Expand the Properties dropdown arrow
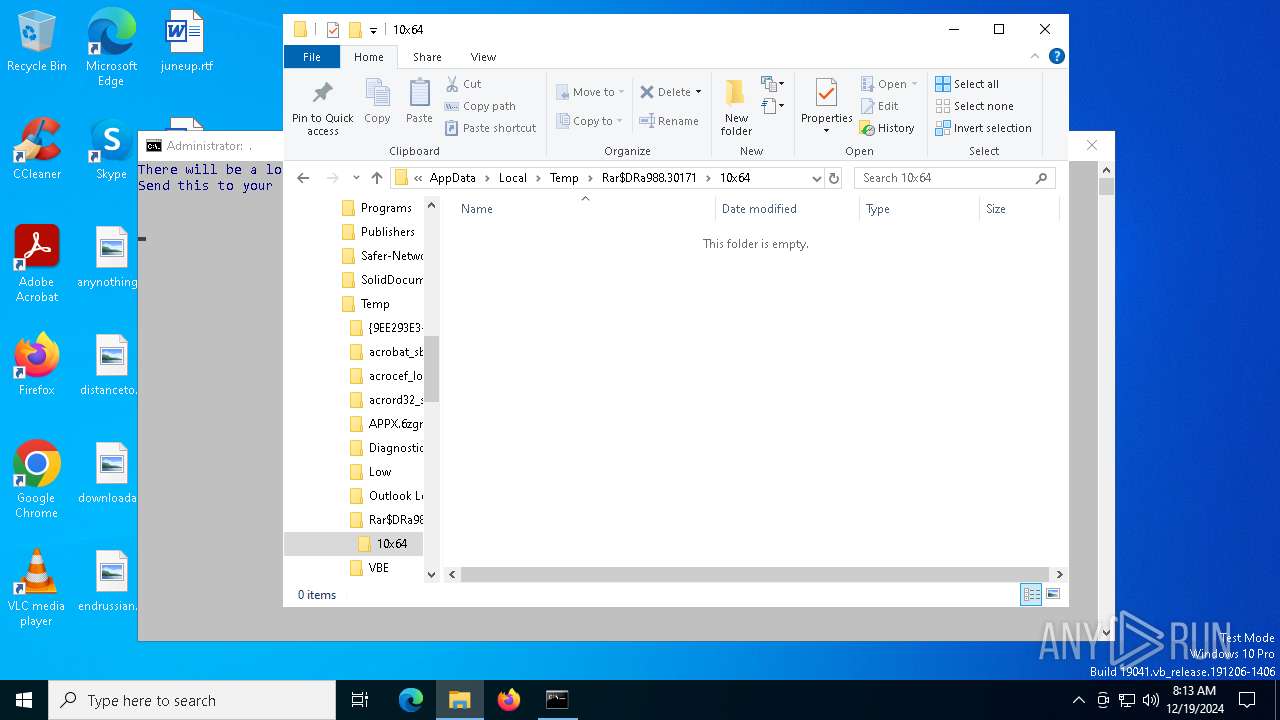Screen dimensions: 1280x720 click(826, 131)
